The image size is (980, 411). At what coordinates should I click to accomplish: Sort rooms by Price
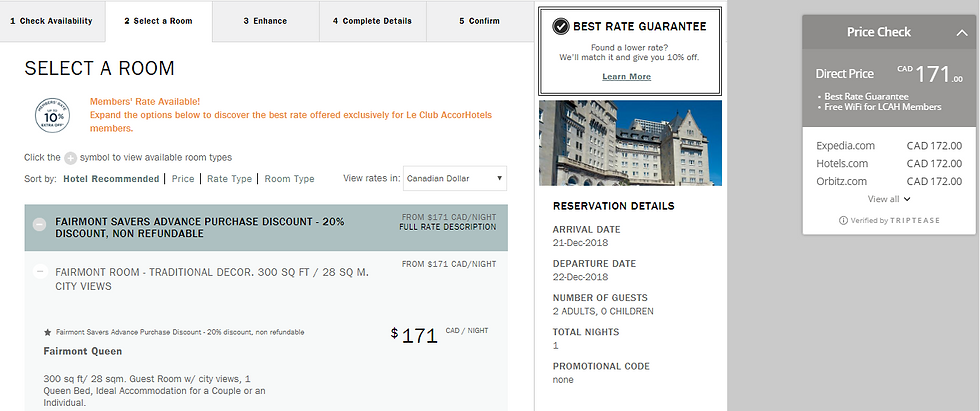tap(183, 179)
